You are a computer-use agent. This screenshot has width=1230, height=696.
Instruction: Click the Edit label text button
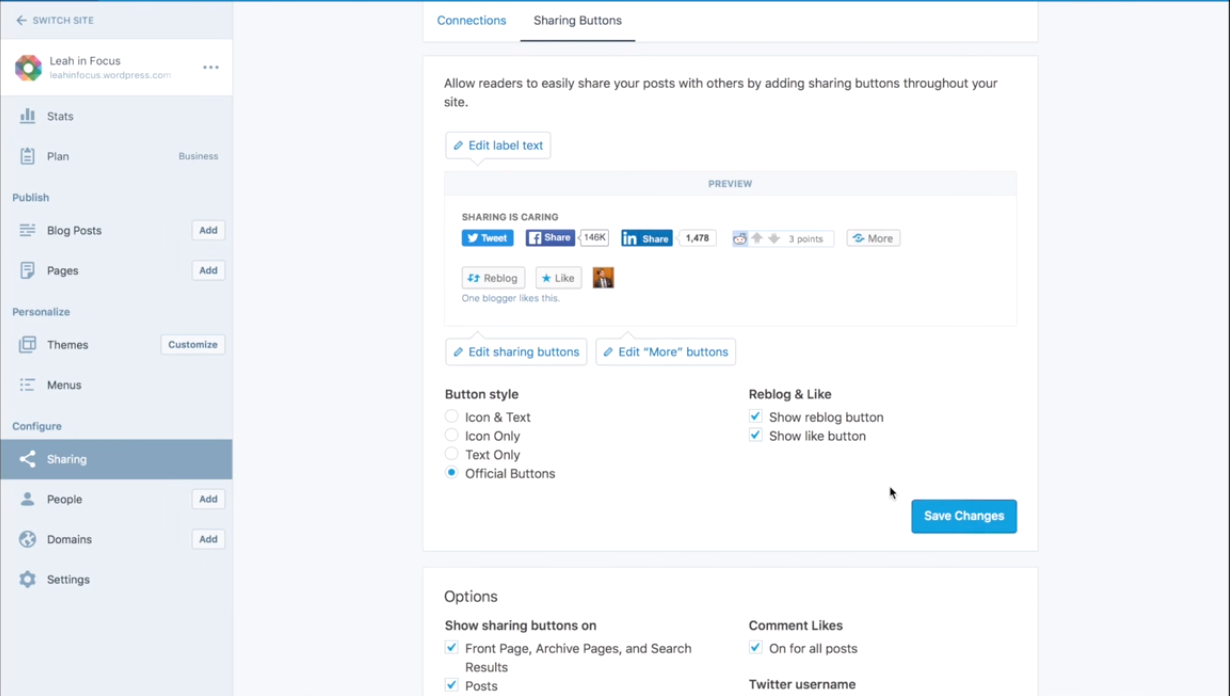498,145
